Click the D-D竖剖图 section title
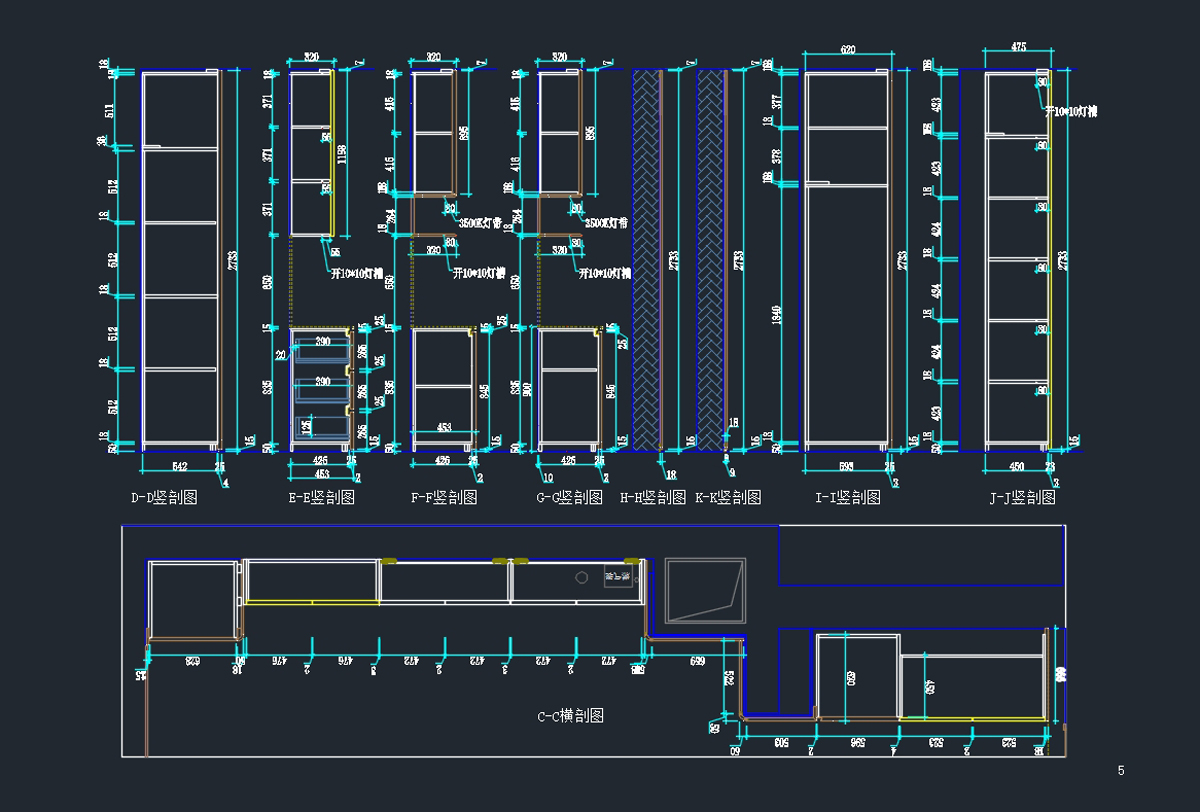This screenshot has height=812, width=1200. coord(164,498)
